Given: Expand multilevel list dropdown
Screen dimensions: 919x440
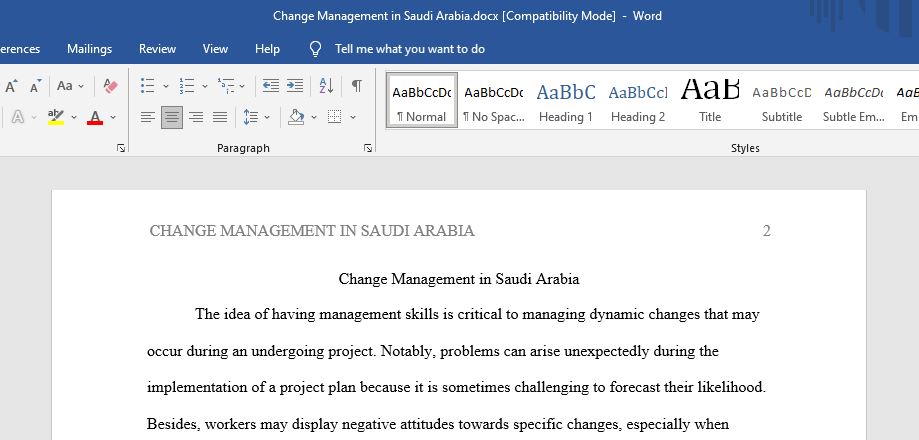Looking at the screenshot, I should tap(242, 86).
